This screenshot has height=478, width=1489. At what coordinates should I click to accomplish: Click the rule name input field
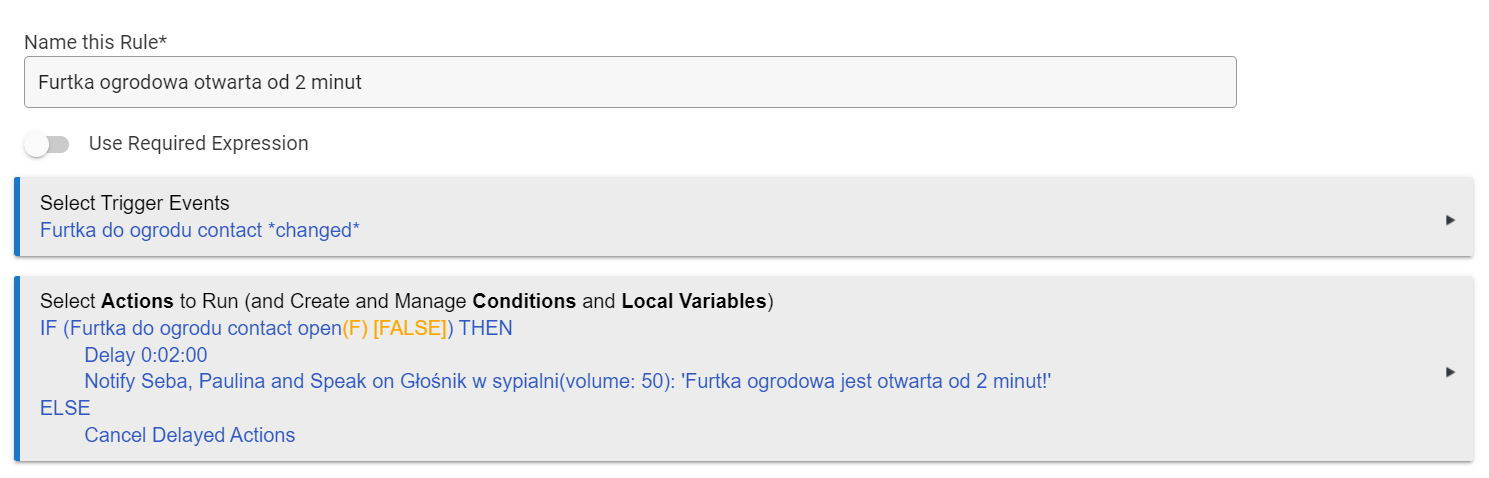[x=630, y=82]
